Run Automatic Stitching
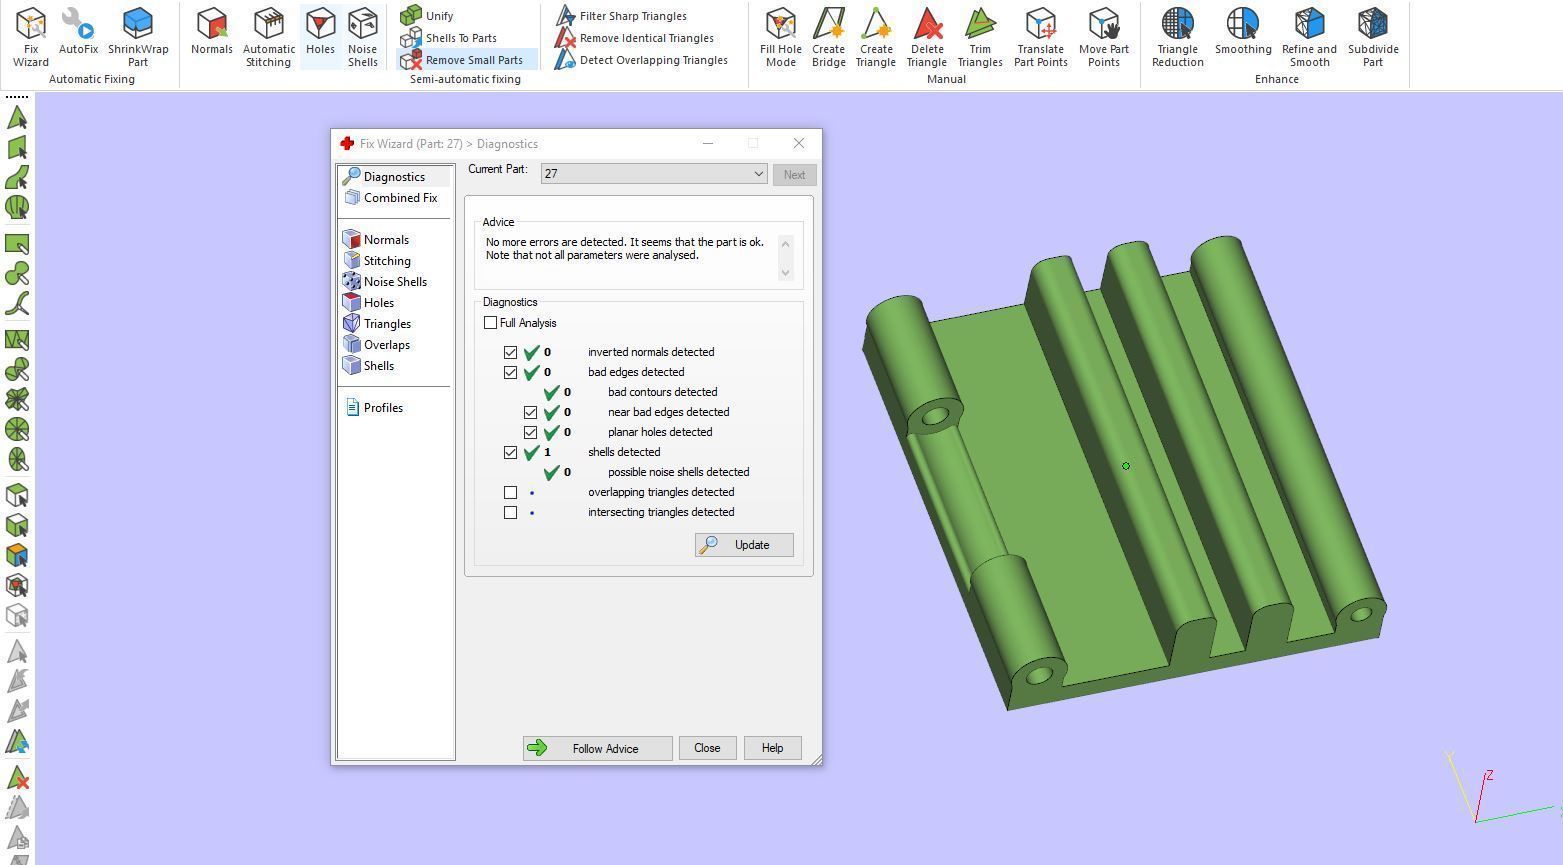The image size is (1563, 865). coord(269,37)
